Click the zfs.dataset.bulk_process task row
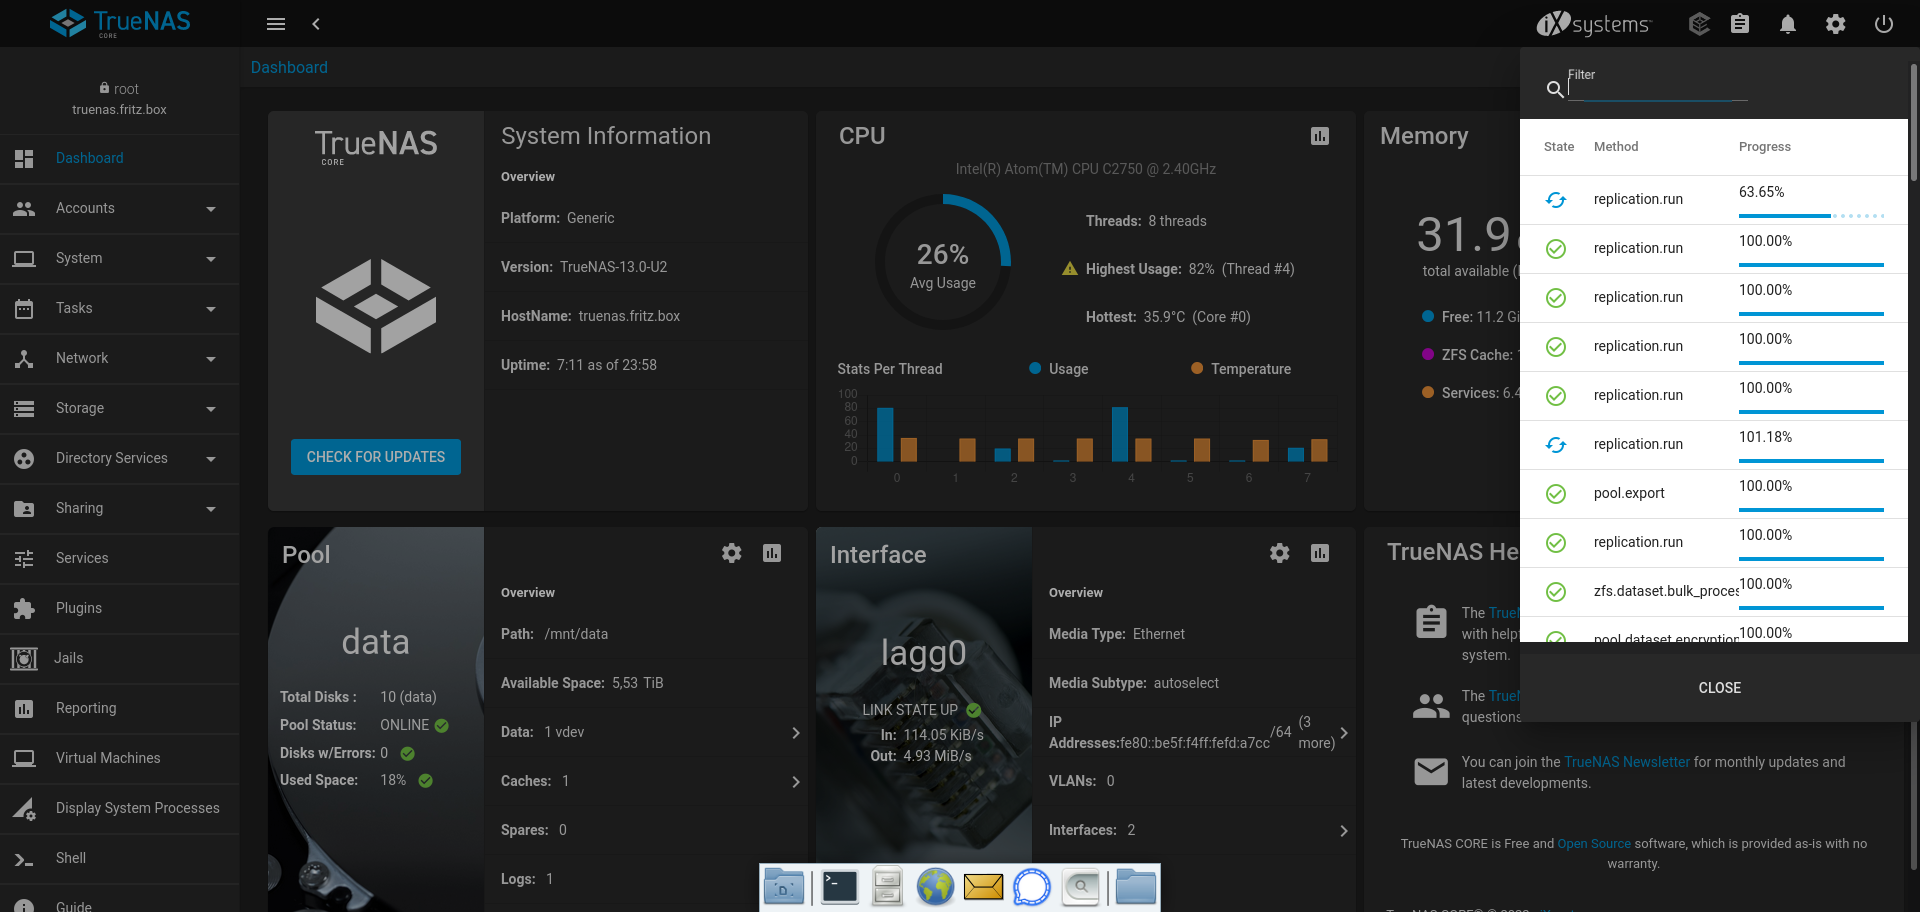 tap(1714, 592)
